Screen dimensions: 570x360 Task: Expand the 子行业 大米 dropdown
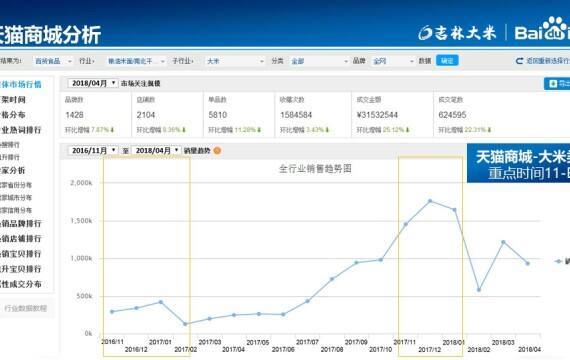point(235,61)
